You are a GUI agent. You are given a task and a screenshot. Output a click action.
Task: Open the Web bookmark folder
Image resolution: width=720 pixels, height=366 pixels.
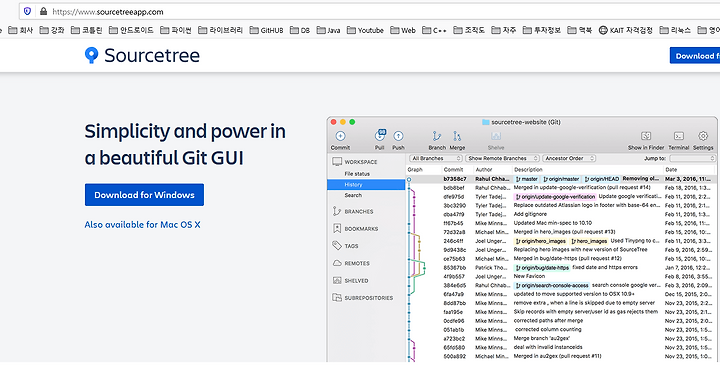(403, 30)
